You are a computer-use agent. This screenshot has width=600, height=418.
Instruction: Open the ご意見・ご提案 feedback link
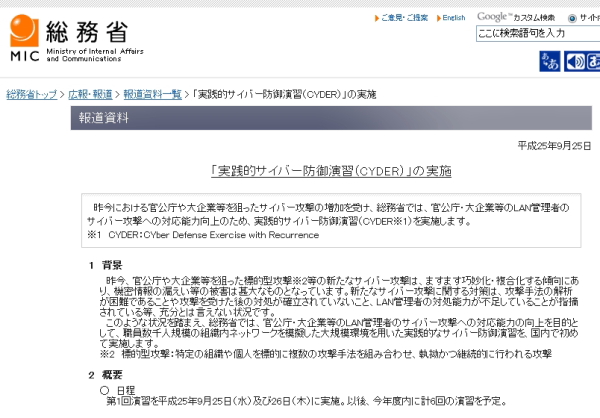[x=405, y=18]
